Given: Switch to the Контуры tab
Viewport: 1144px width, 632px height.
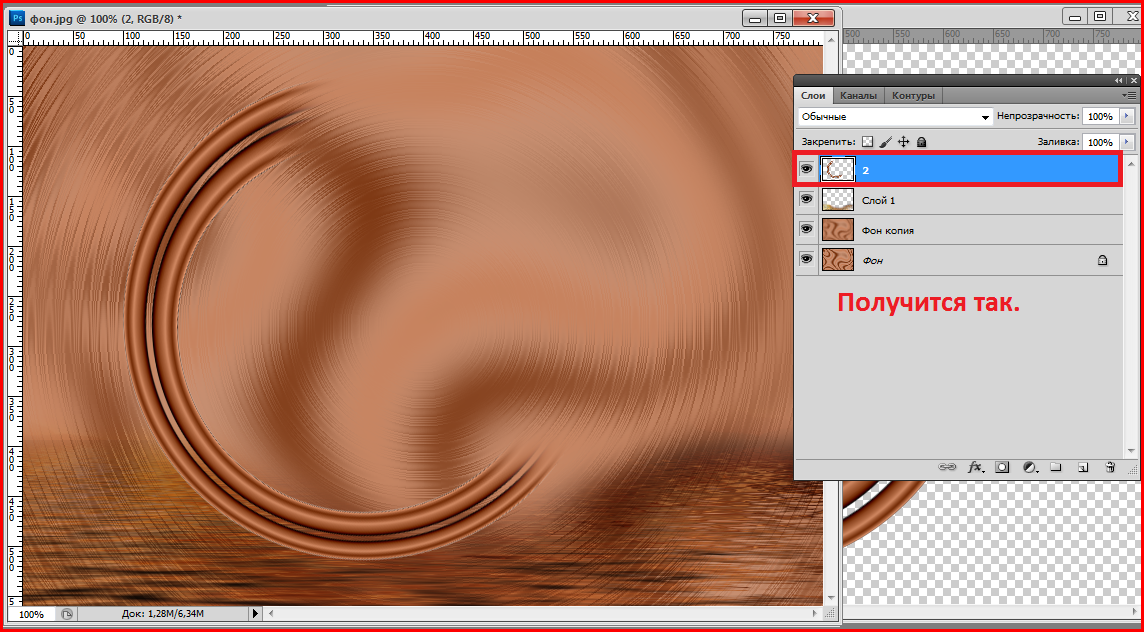Looking at the screenshot, I should click(x=913, y=96).
